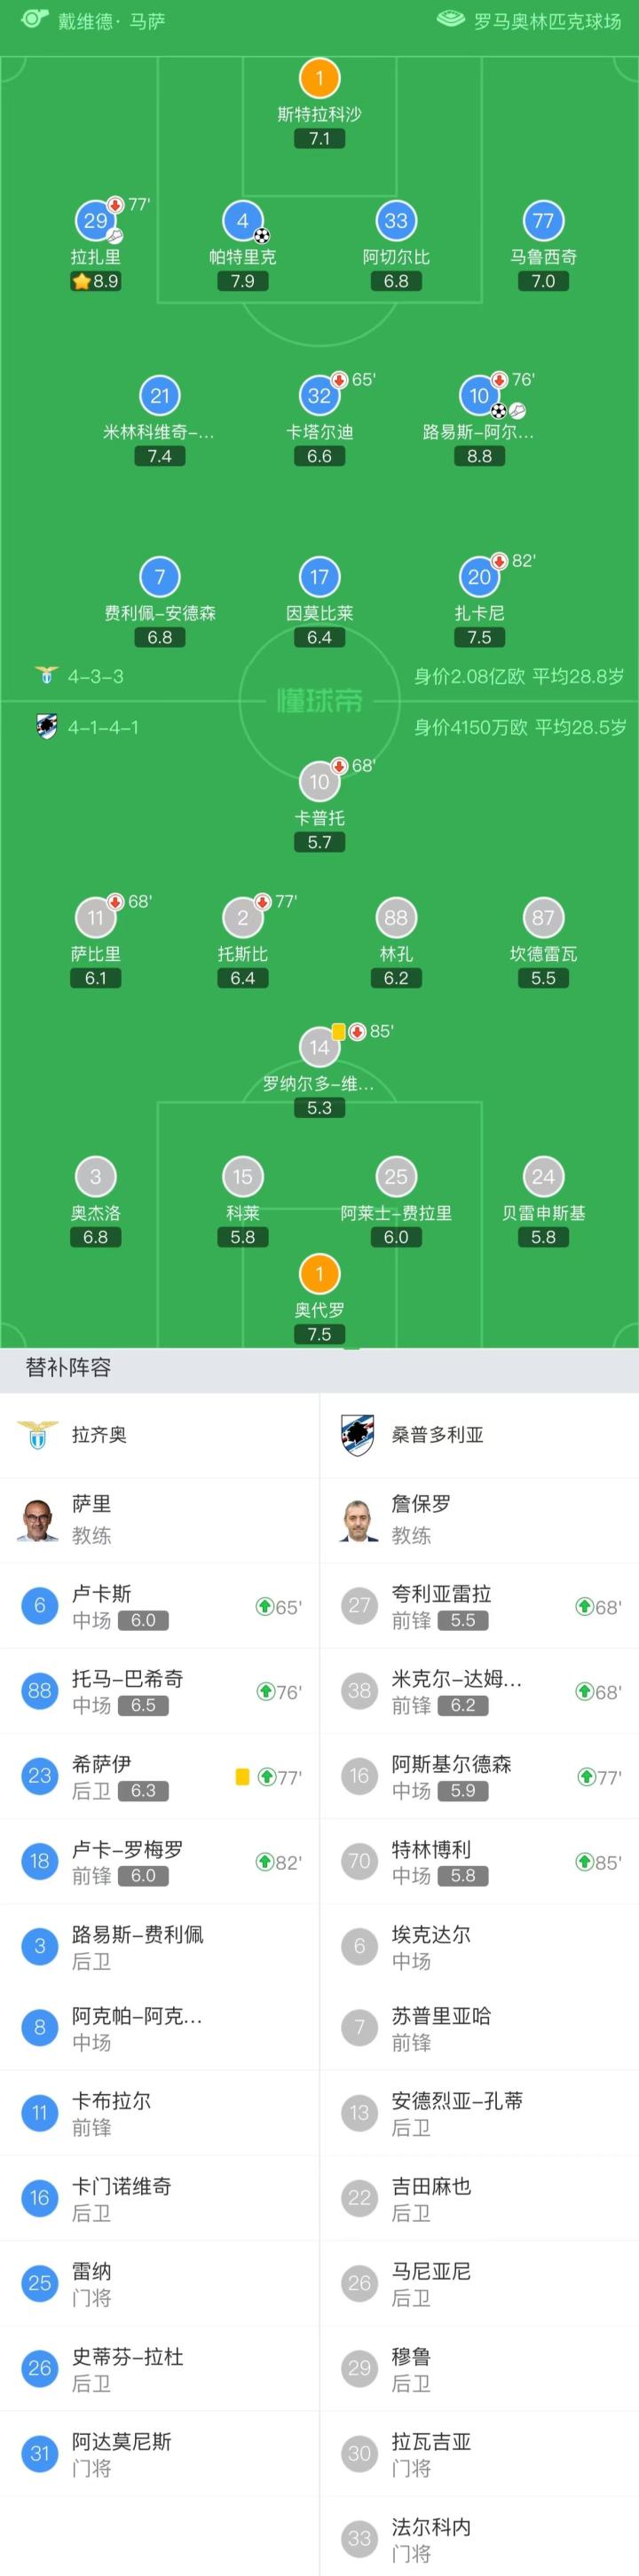Tap the yellow card icon on 希萨伊's row
639x2576 pixels.
(242, 1777)
